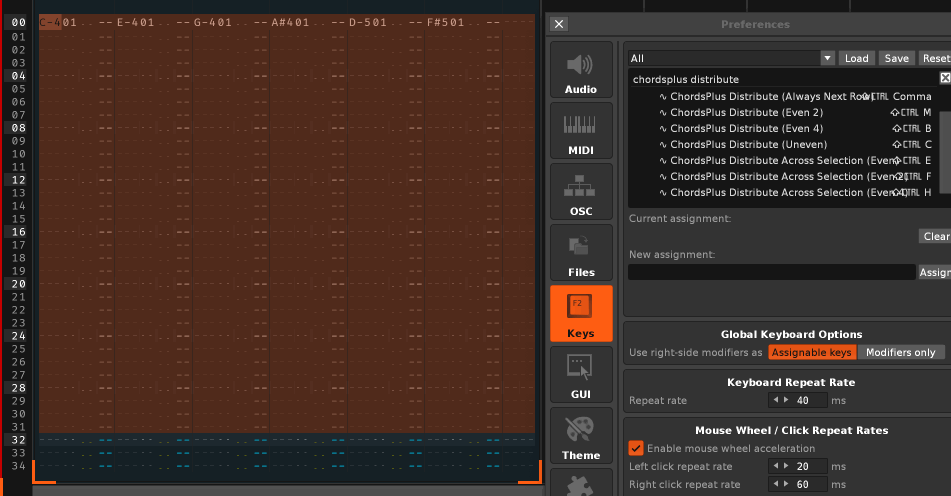
Task: Open the Theme preferences section
Action: point(581,437)
